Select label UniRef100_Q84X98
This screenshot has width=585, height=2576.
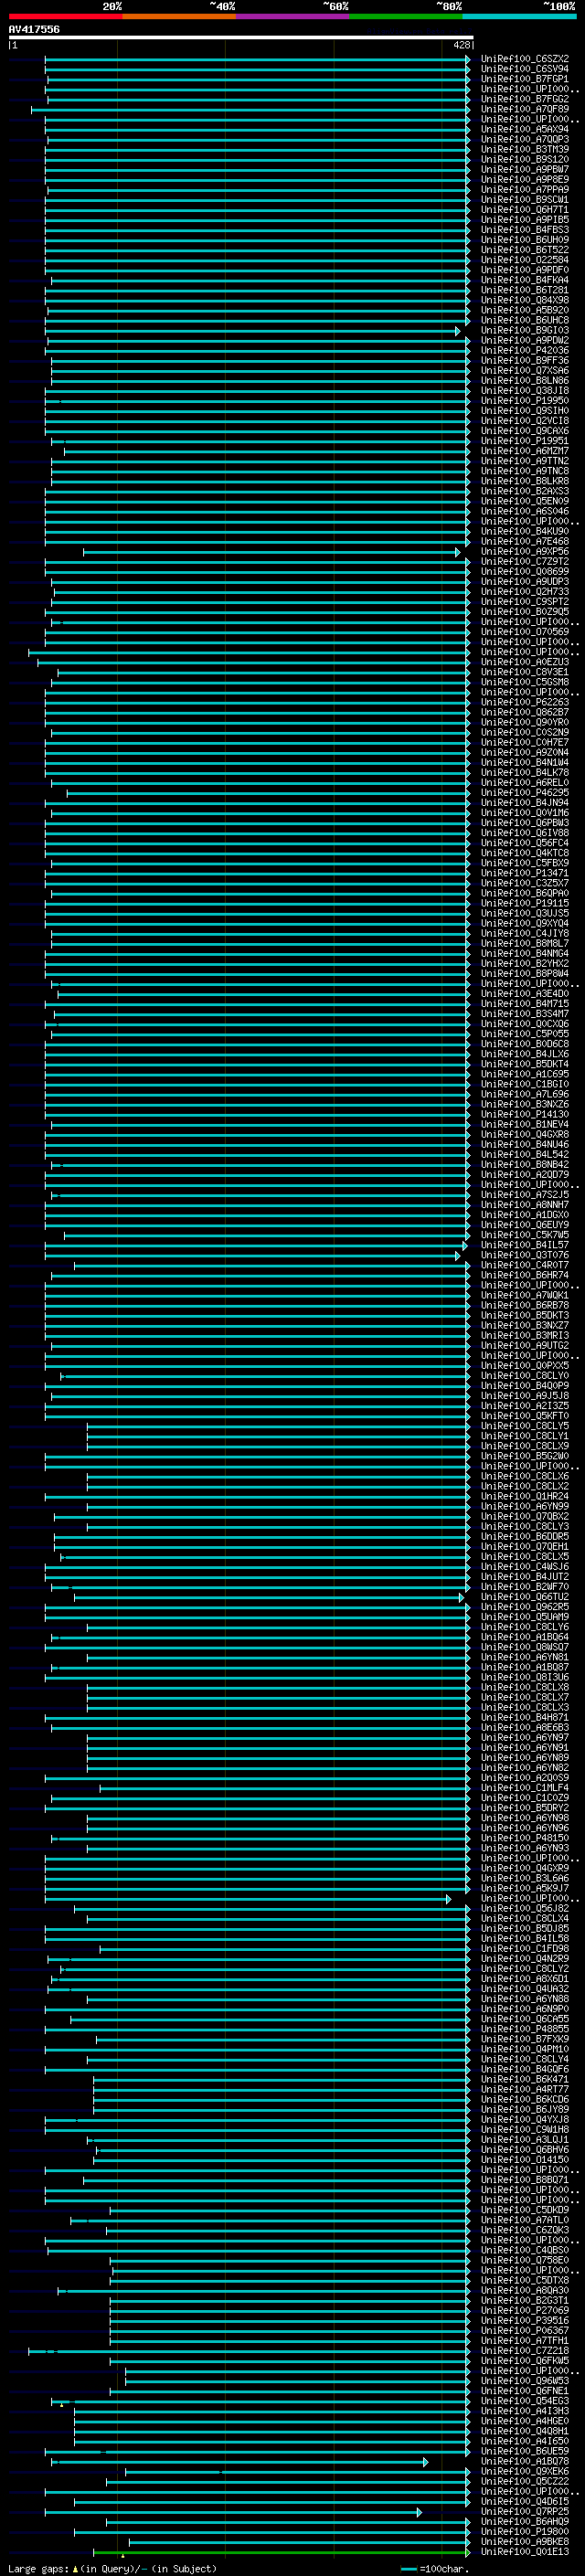click(x=525, y=300)
